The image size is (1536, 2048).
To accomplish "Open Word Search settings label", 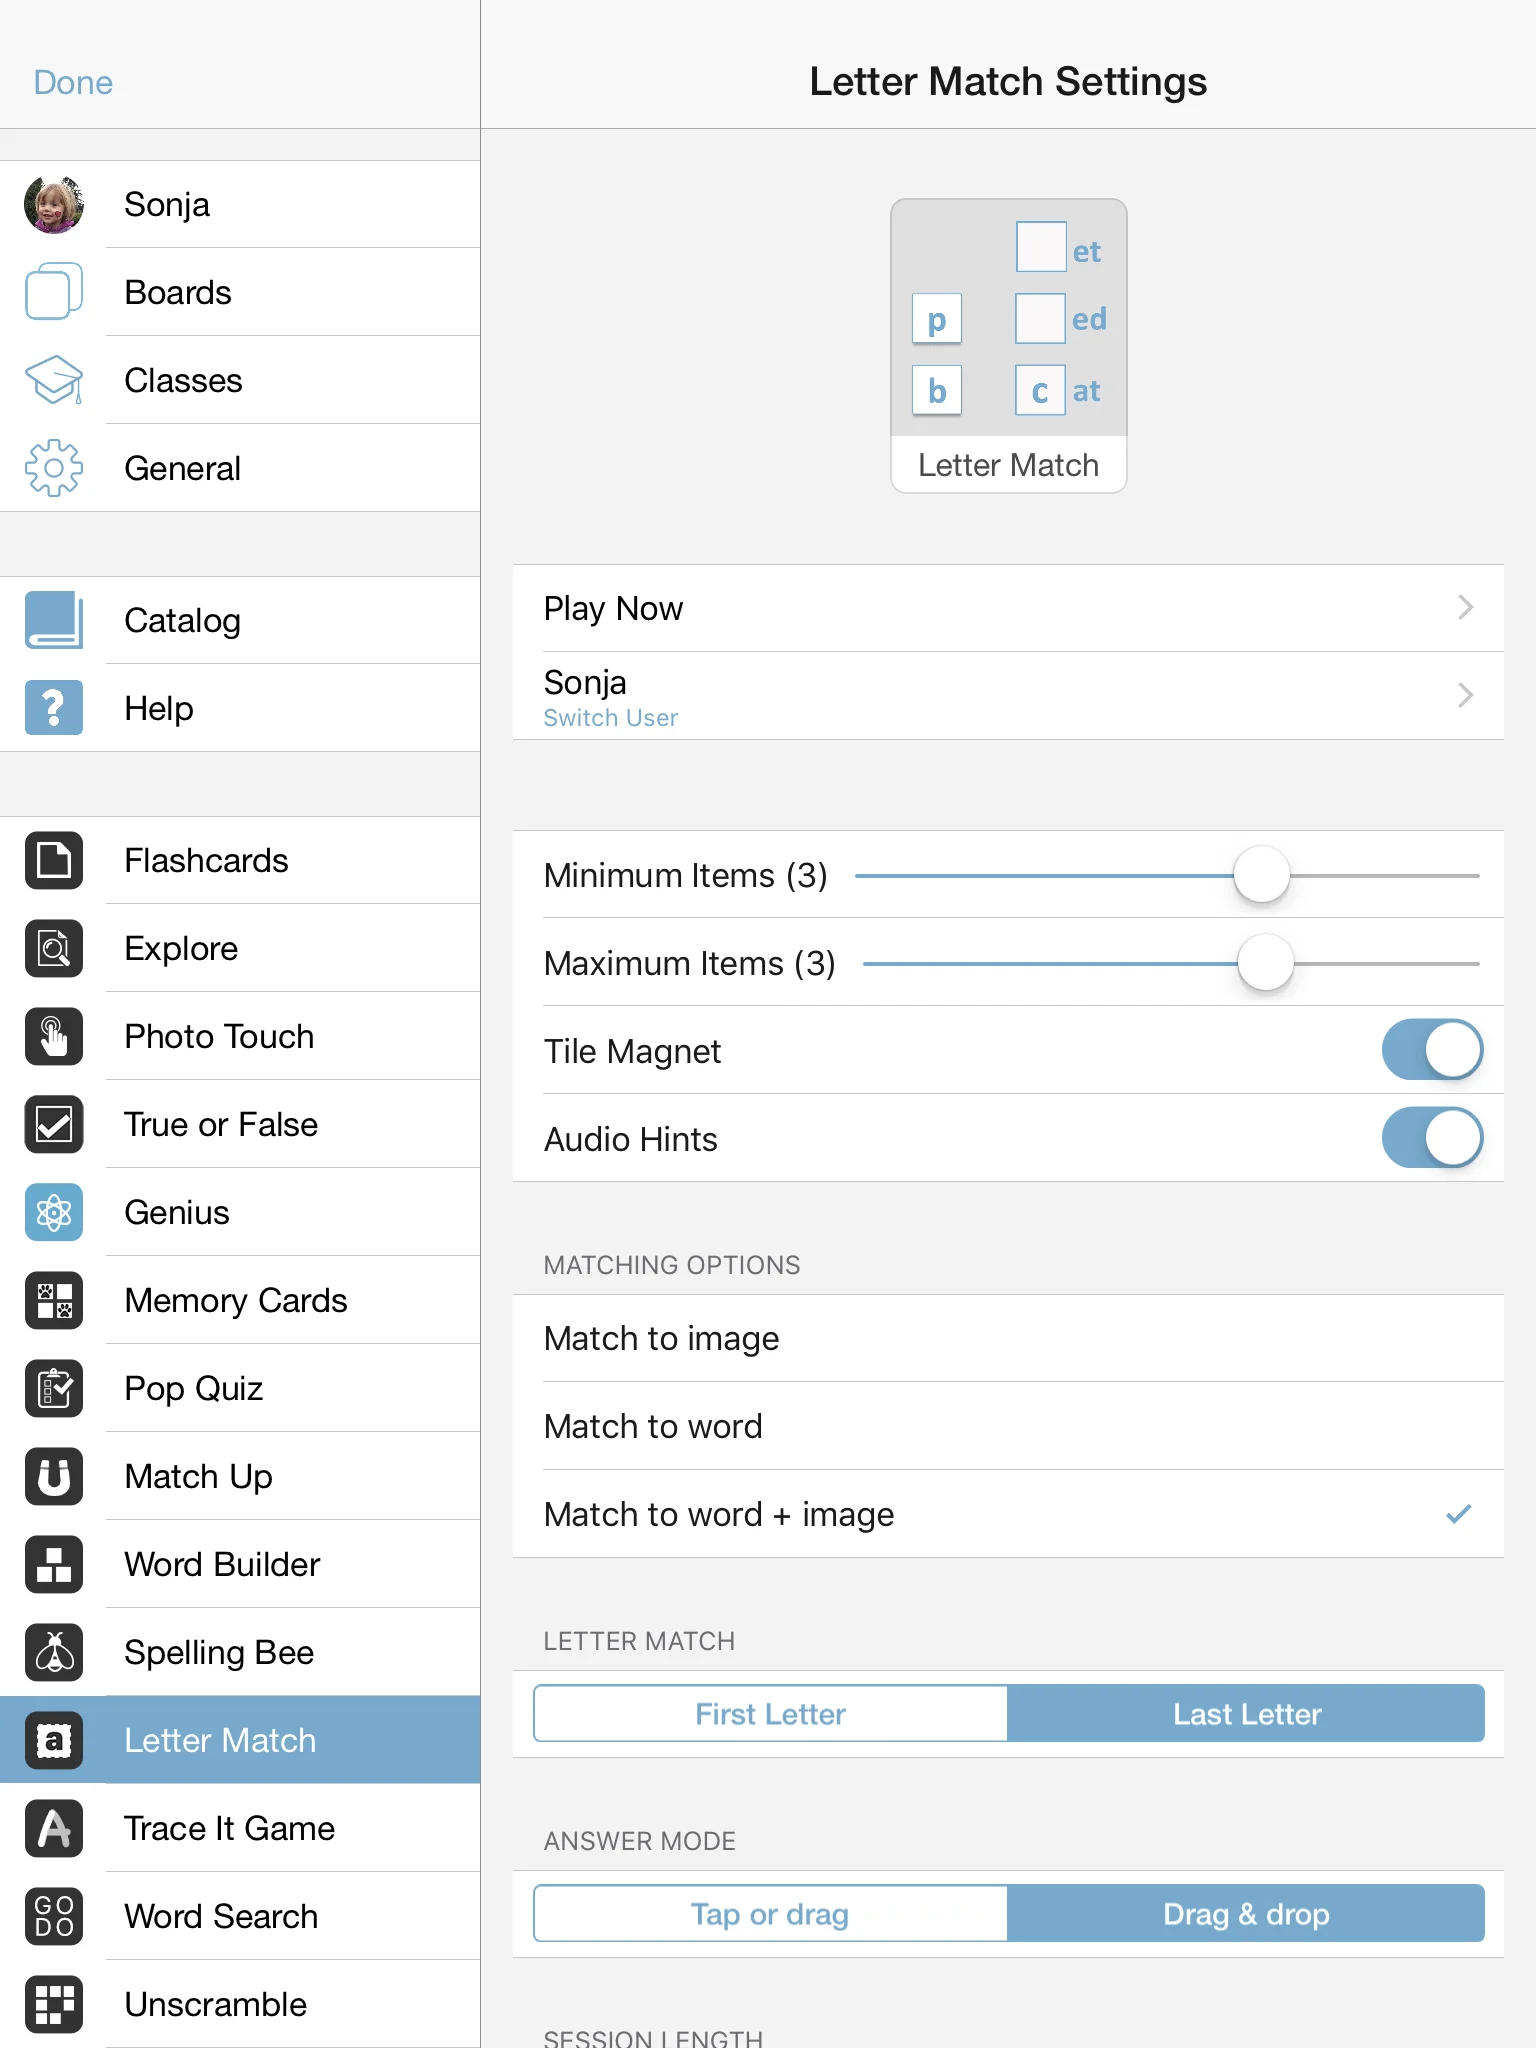I will [x=221, y=1916].
